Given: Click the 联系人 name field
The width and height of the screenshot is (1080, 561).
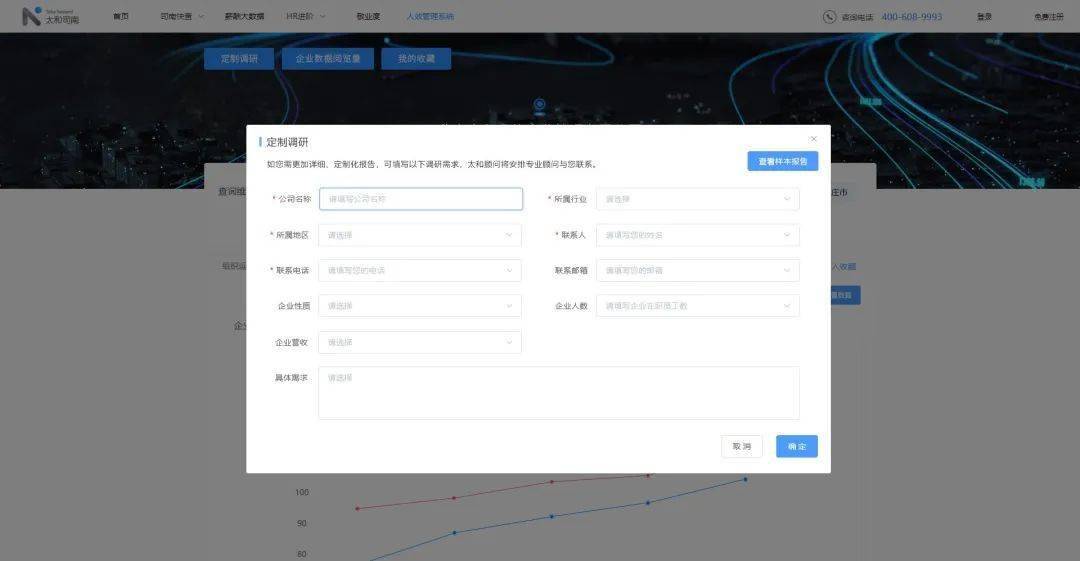Looking at the screenshot, I should point(698,235).
